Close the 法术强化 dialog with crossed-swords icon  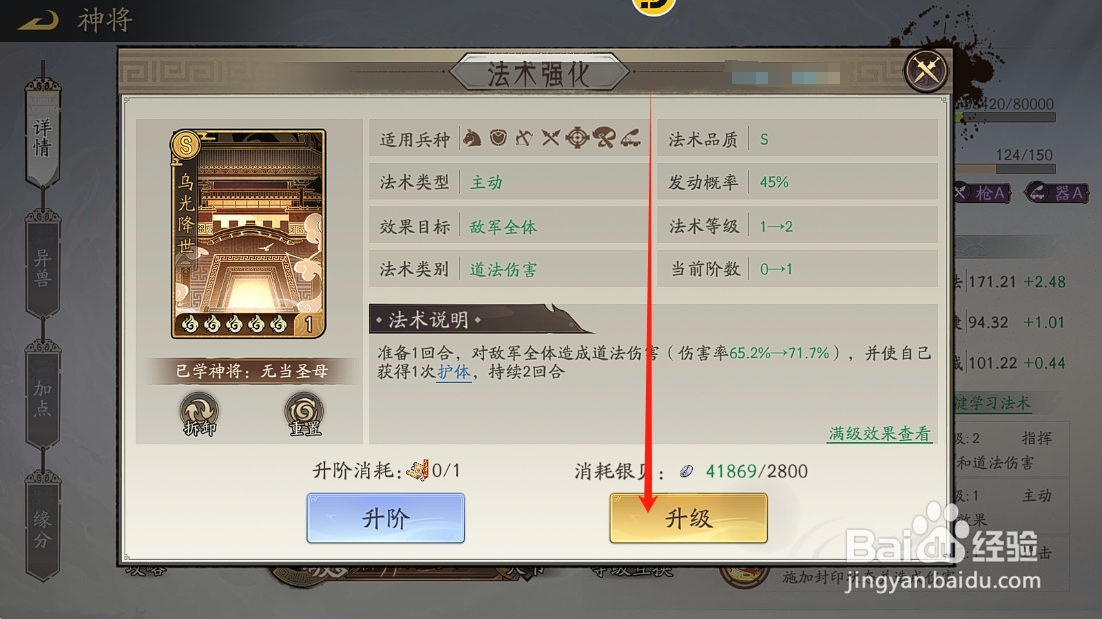pyautogui.click(x=926, y=70)
